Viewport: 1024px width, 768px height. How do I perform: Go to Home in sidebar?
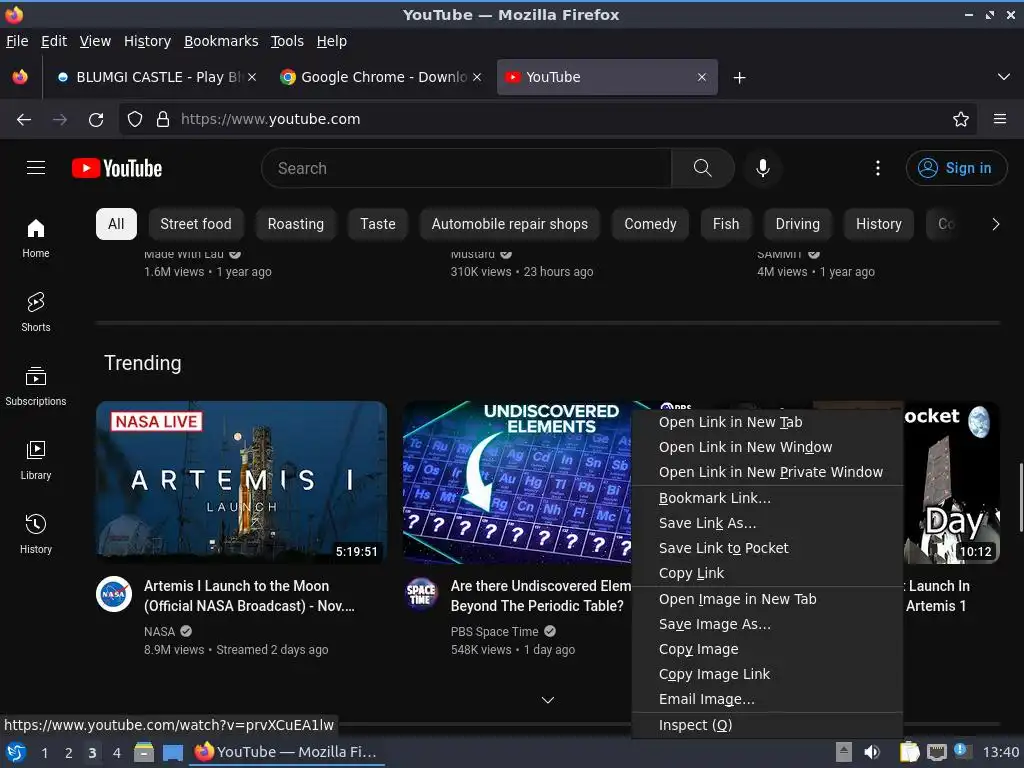35,238
